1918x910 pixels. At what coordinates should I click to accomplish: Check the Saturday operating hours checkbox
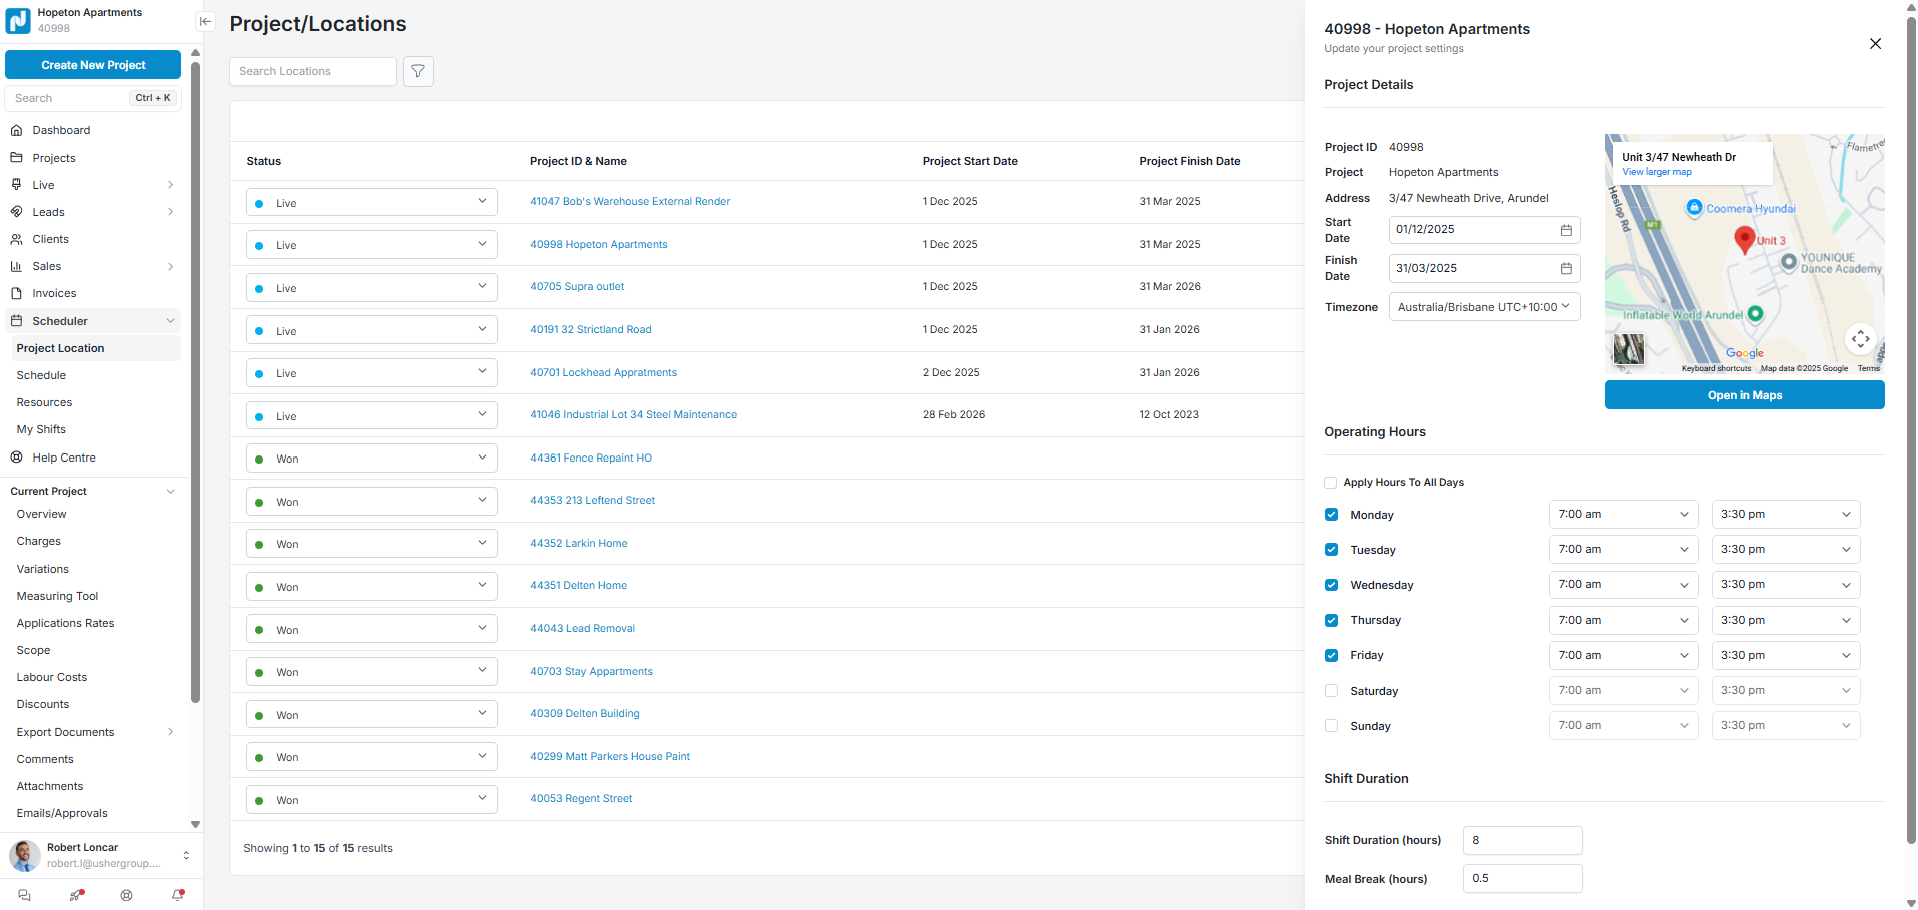point(1331,691)
